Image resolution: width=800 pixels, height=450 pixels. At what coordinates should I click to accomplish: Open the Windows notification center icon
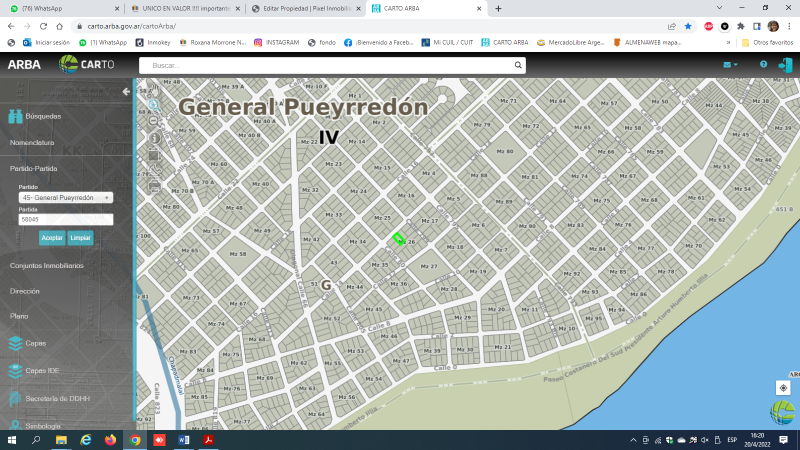[x=784, y=440]
